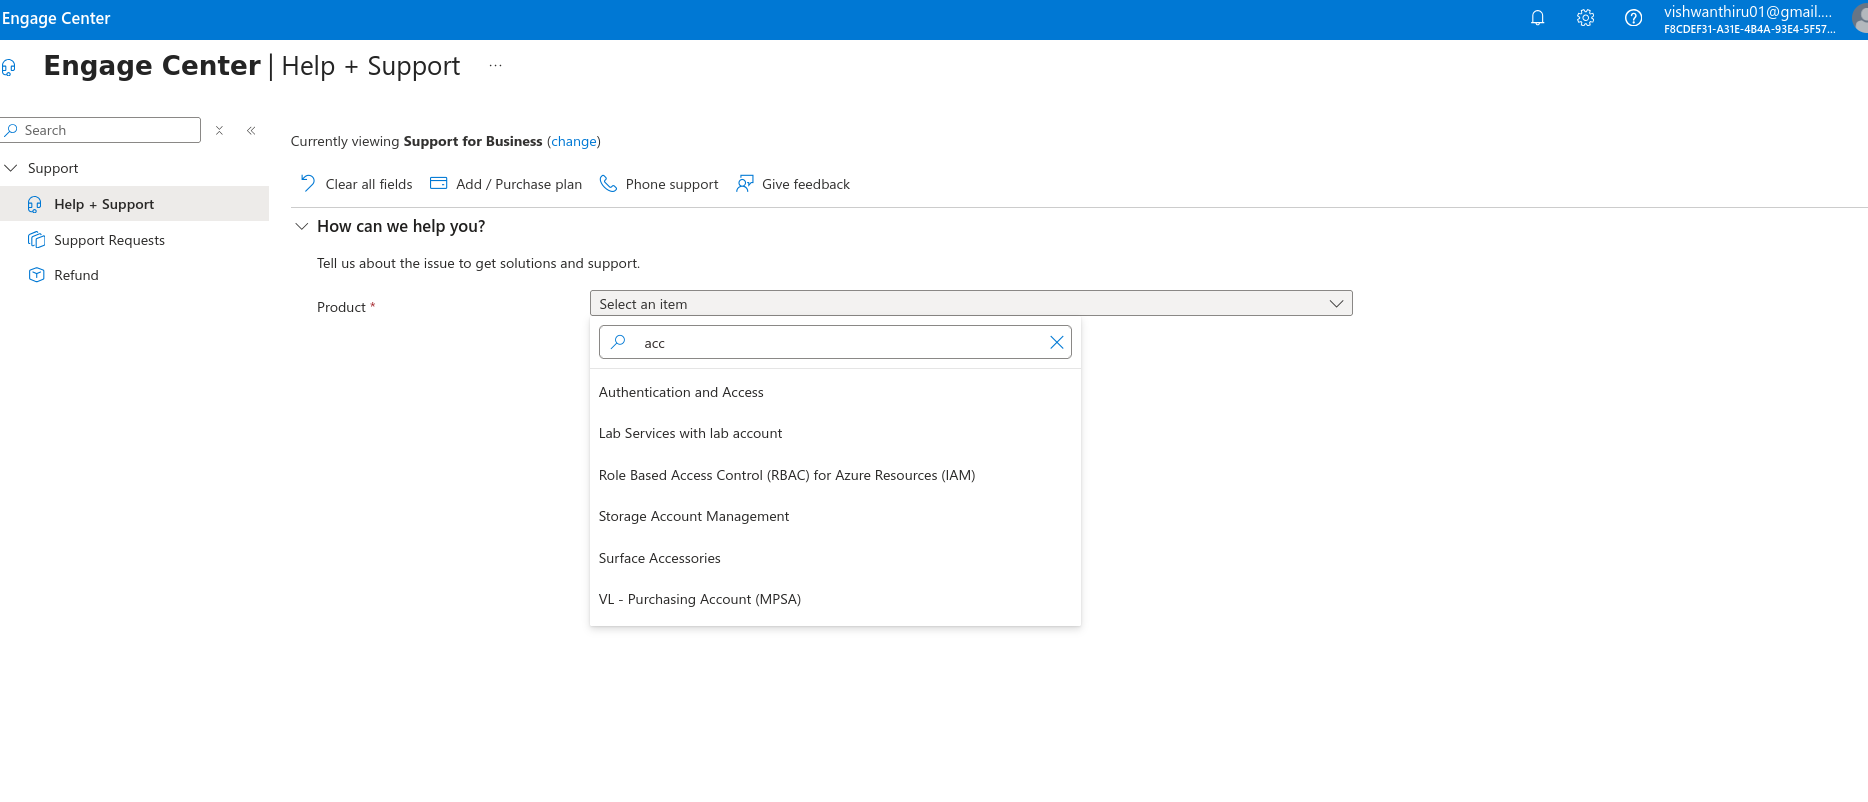Screen dimensions: 1868x802
Task: Click the Clear all fields undo icon
Action: pos(308,183)
